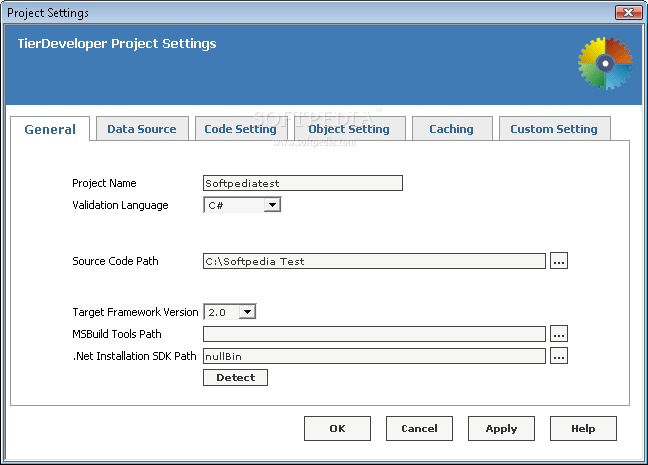Open the Caching tab
Viewport: 648px width, 465px height.
[x=452, y=129]
